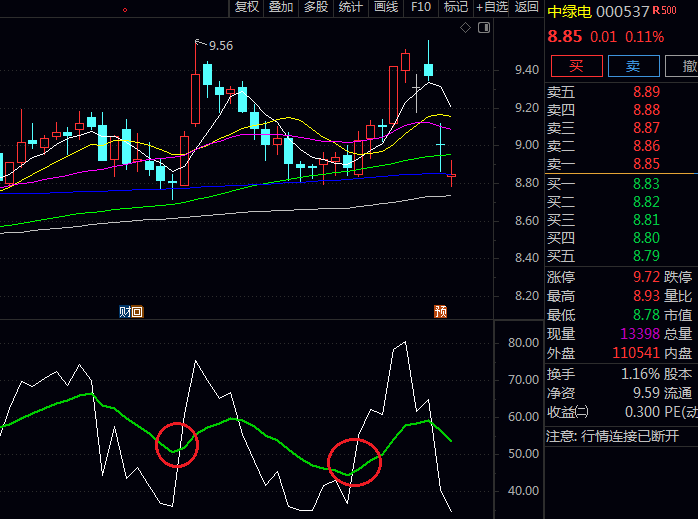Click the 返回 back button
Image resolution: width=698 pixels, height=519 pixels.
pyautogui.click(x=526, y=8)
